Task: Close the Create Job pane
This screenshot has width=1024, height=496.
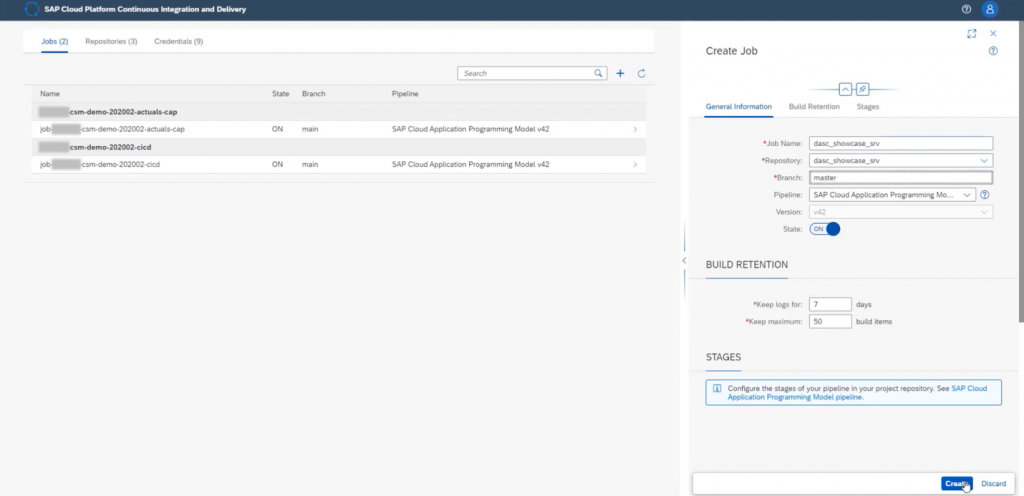Action: [x=993, y=33]
